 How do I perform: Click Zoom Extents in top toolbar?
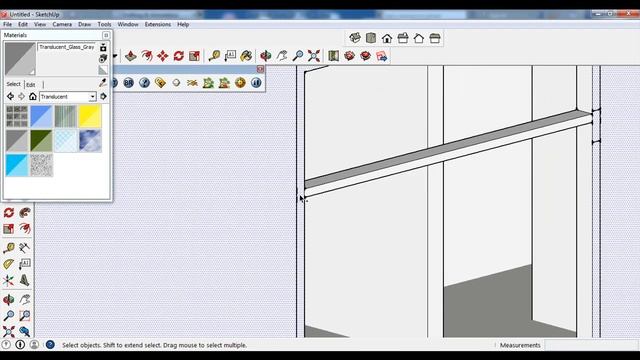(x=313, y=56)
